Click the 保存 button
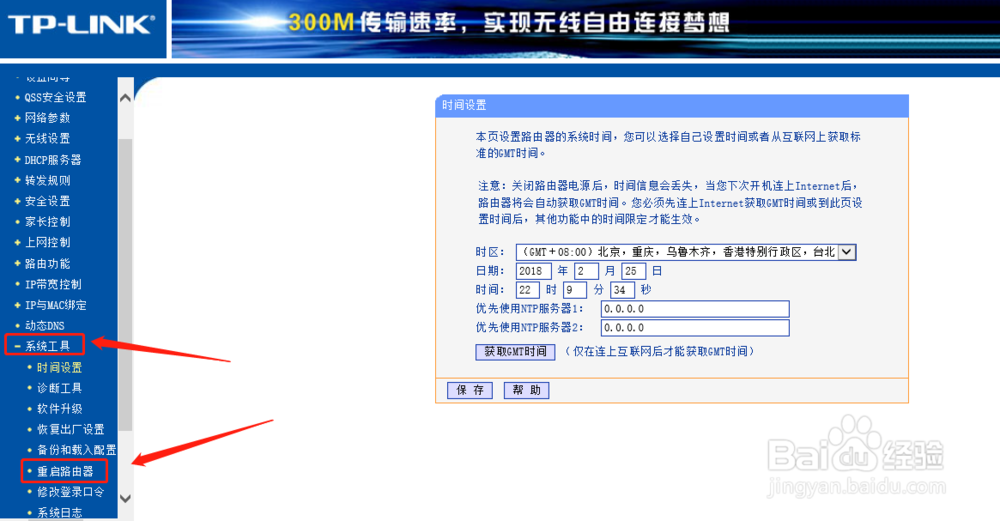Screen dimensions: 1000x521 point(470,390)
